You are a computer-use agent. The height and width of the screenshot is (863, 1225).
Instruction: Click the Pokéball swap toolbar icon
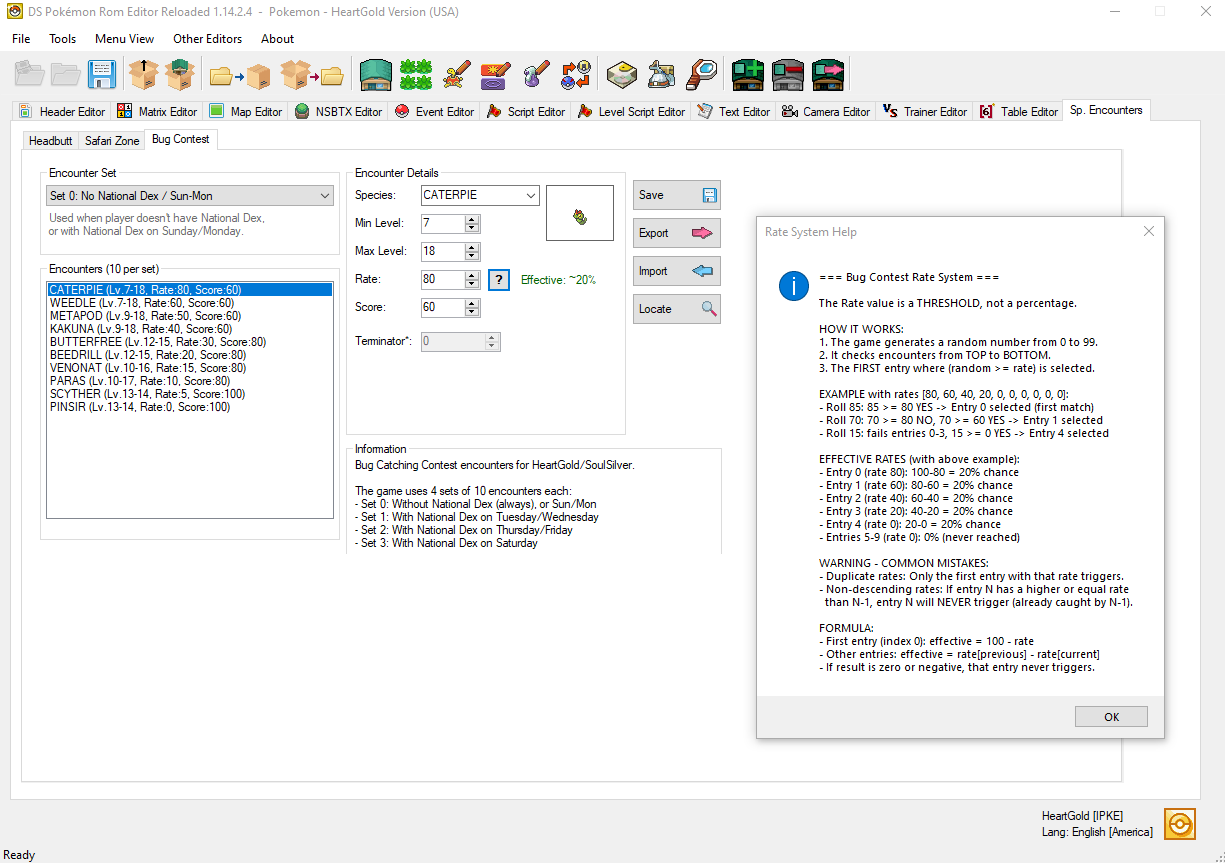pos(575,74)
